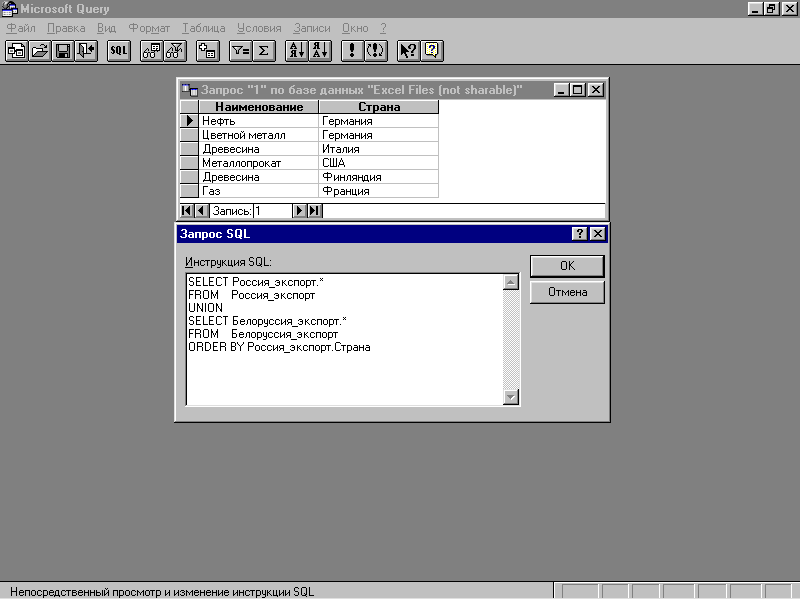The height and width of the screenshot is (600, 800).
Task: Click the UNION line in the SQL text
Action: click(x=206, y=308)
